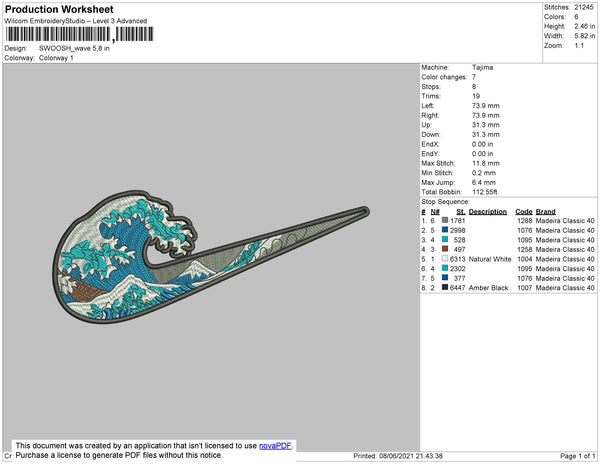This screenshot has height=464, width=600.
Task: Click the Max Stitch value 11.8 mm
Action: coord(486,163)
